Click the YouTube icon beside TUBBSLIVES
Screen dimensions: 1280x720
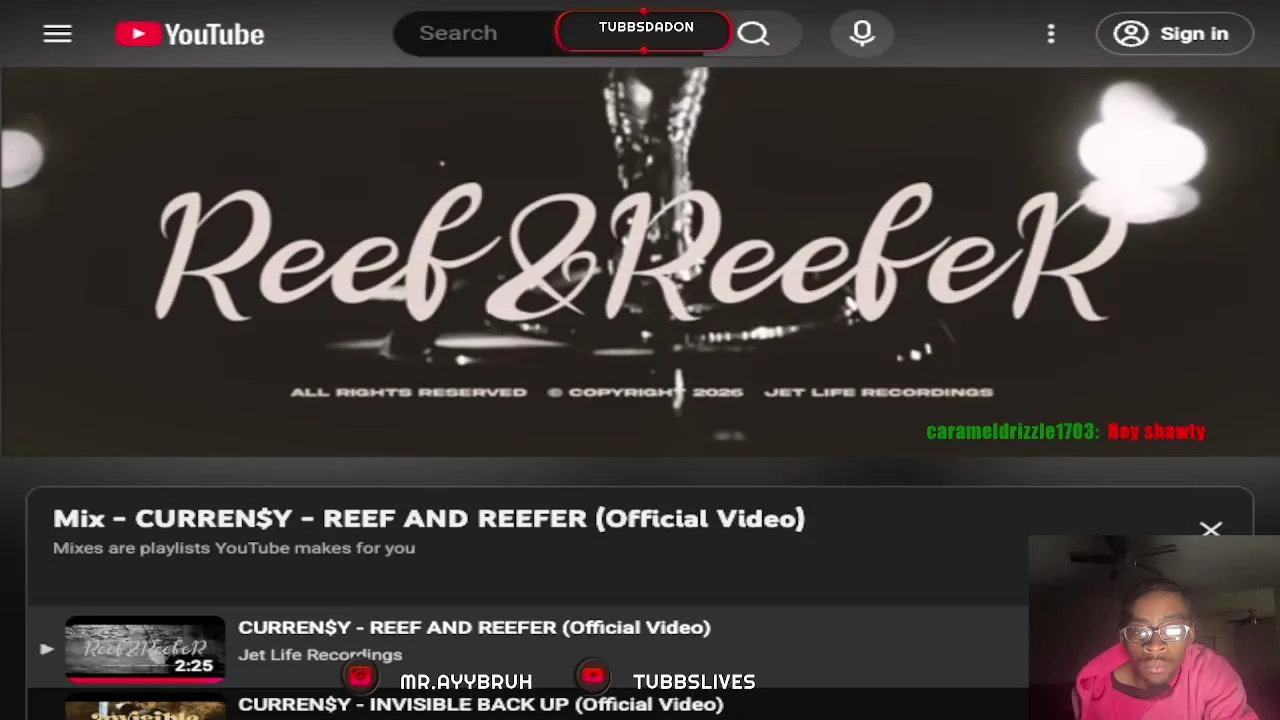tap(593, 677)
